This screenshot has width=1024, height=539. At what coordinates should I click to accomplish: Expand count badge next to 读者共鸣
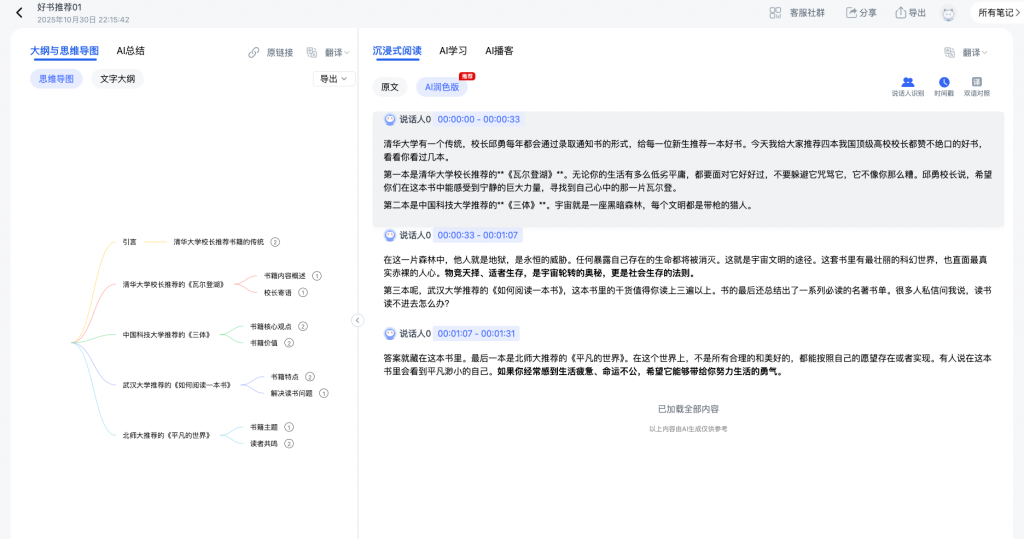(x=289, y=444)
